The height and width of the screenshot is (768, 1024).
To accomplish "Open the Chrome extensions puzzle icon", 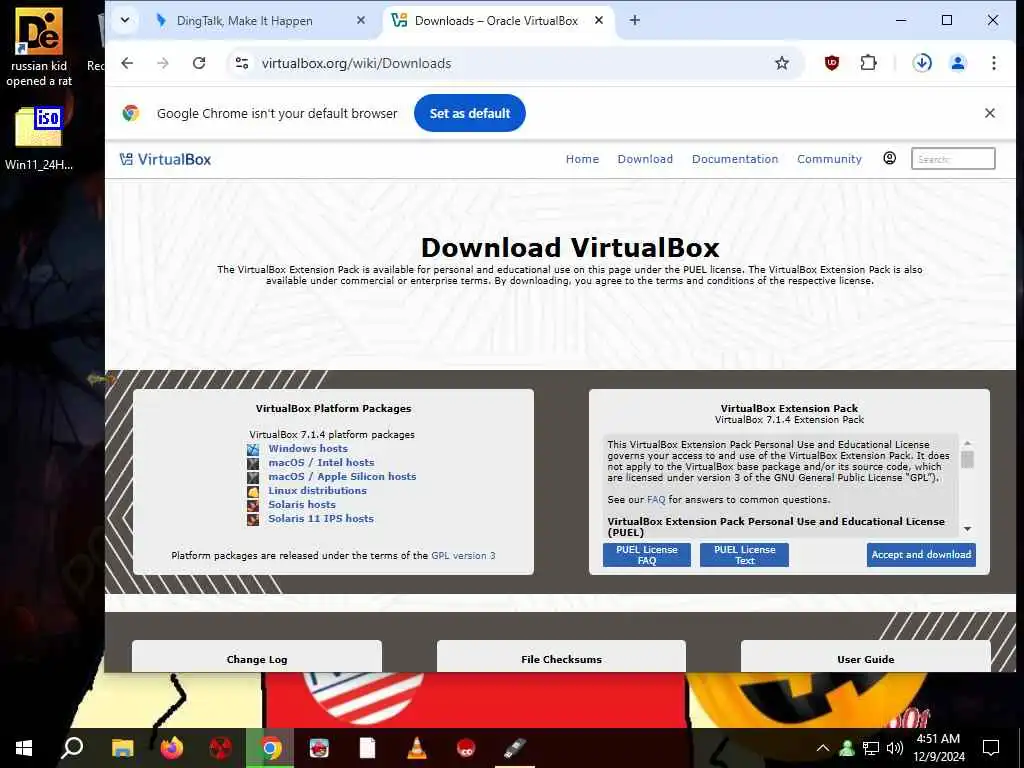I will [x=868, y=63].
